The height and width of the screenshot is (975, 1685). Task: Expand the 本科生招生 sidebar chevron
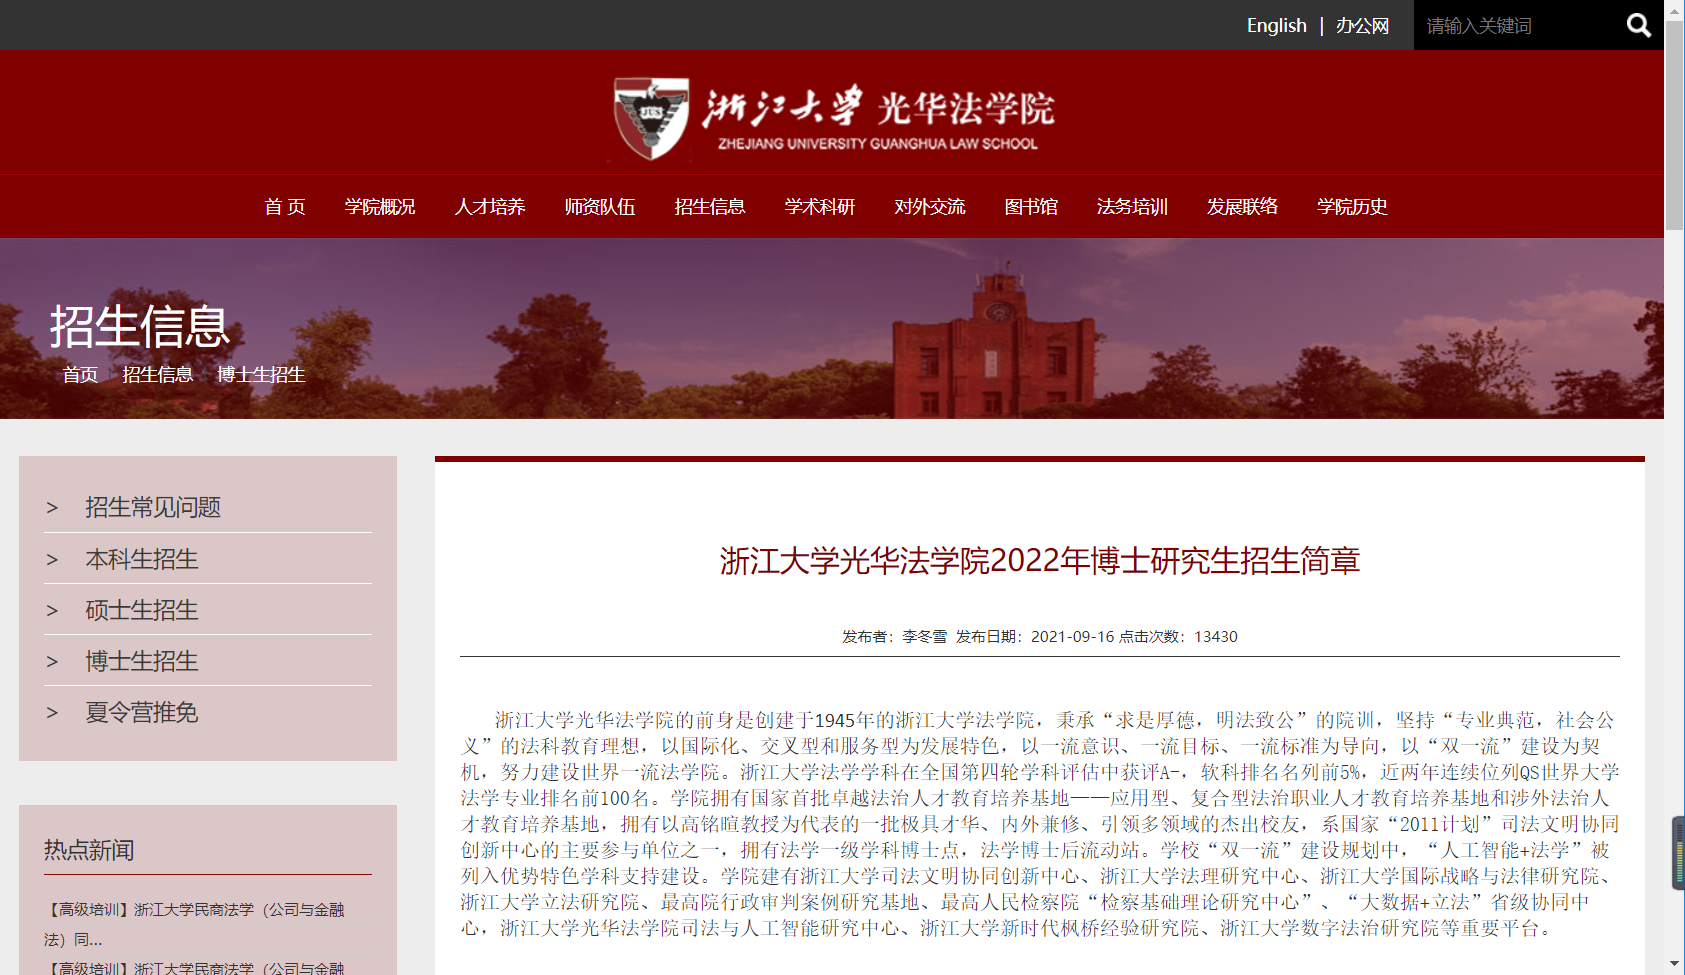[53, 559]
